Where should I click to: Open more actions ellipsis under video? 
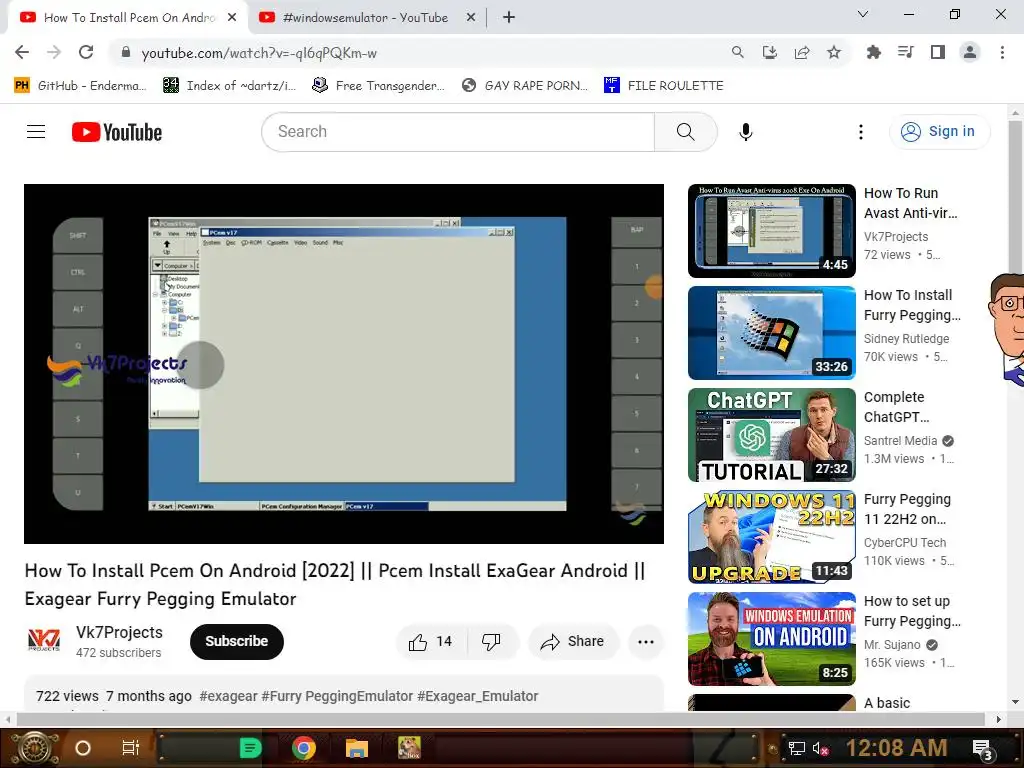tap(645, 641)
